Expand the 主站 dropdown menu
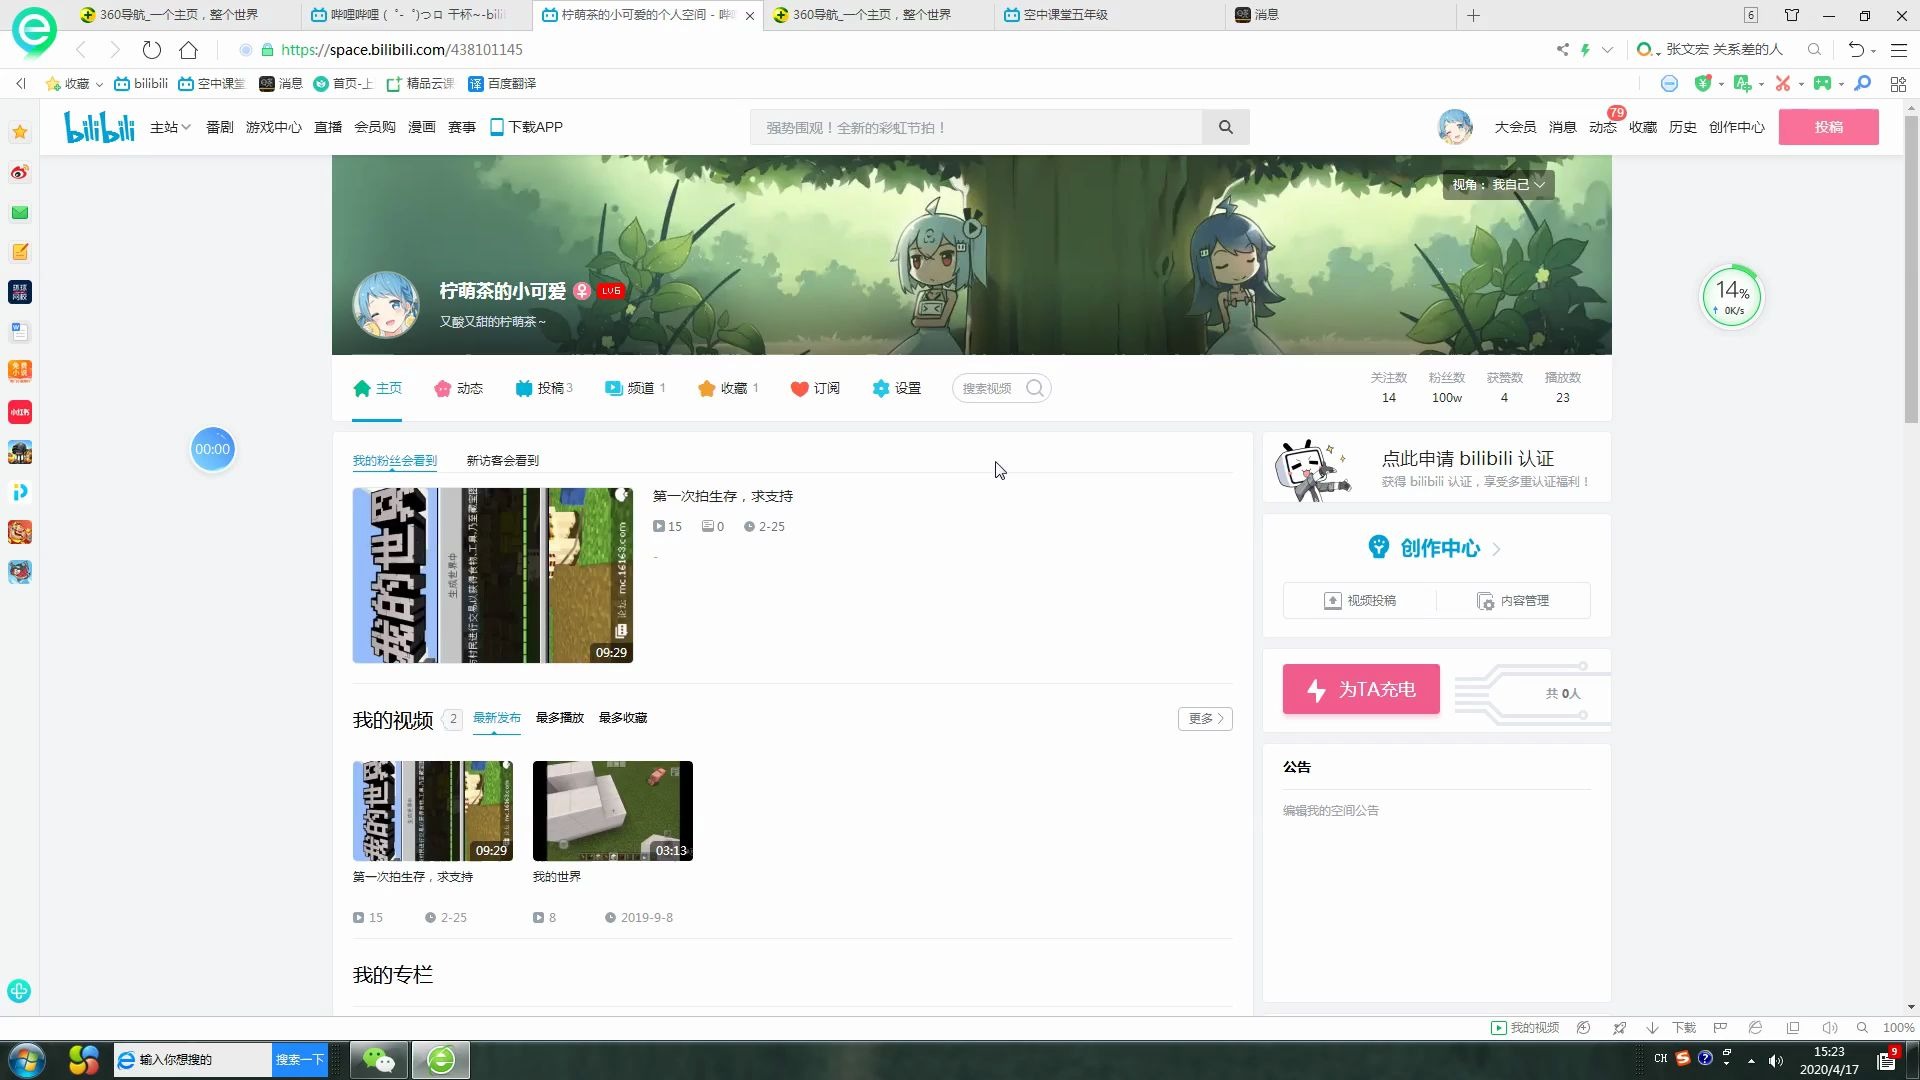This screenshot has height=1080, width=1920. pyautogui.click(x=170, y=127)
